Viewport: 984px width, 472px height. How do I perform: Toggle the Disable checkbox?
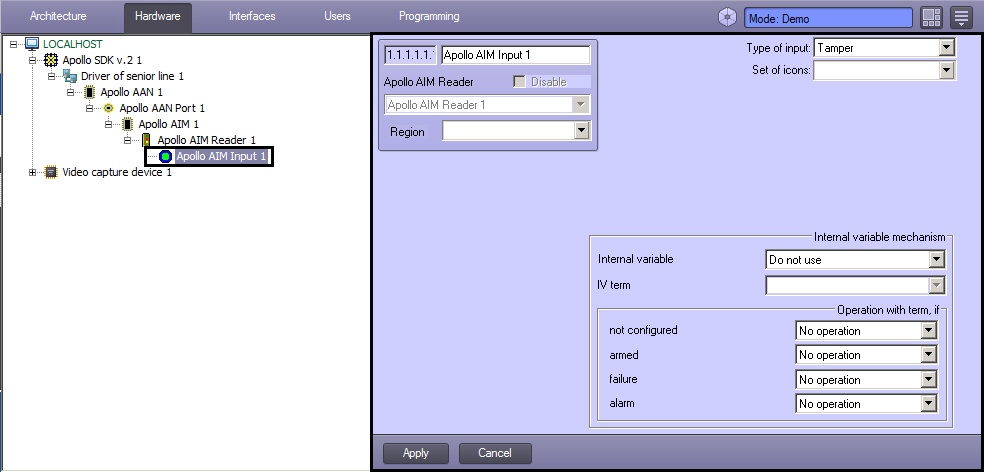519,82
